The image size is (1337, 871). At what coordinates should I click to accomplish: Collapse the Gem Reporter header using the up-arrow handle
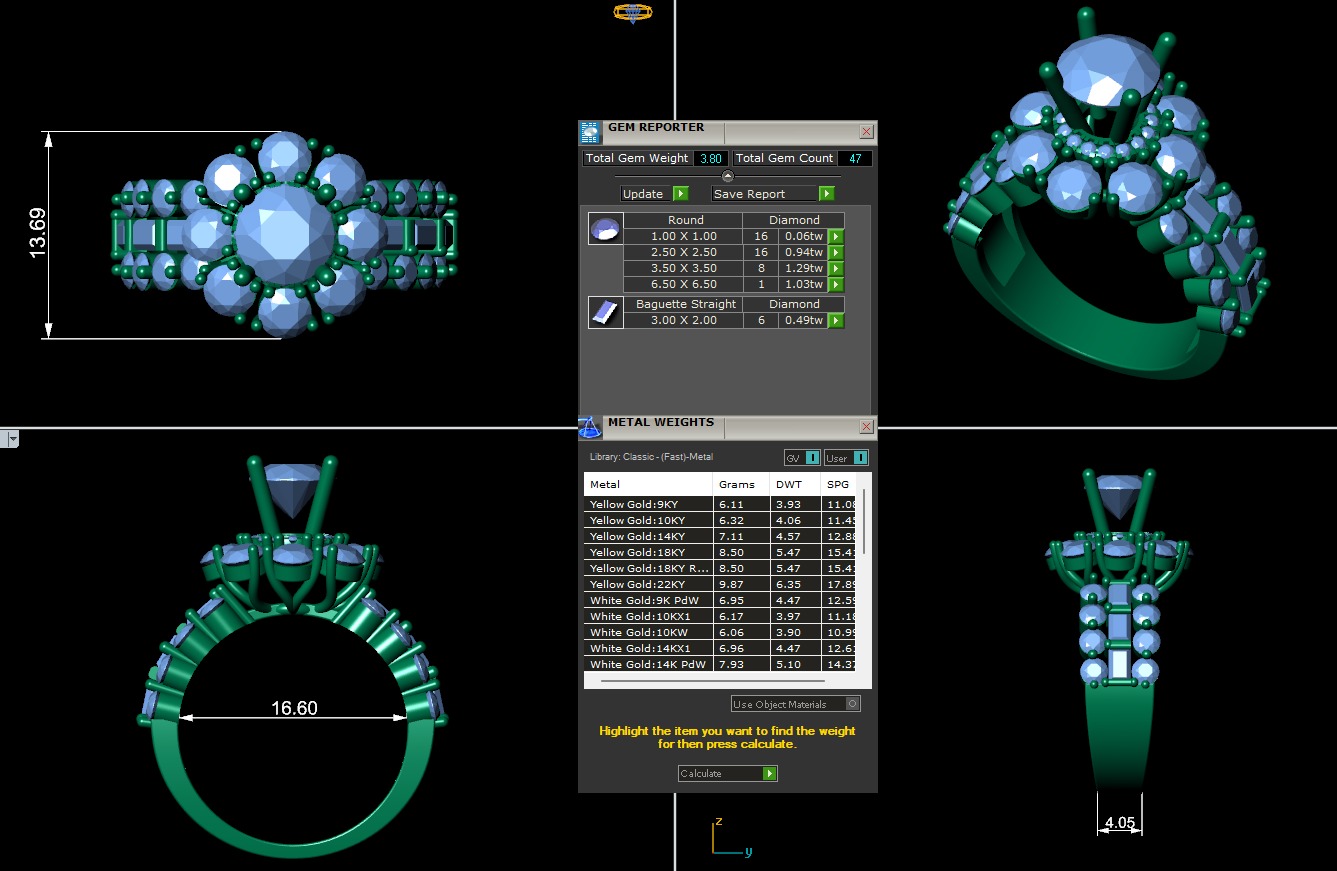coord(728,176)
